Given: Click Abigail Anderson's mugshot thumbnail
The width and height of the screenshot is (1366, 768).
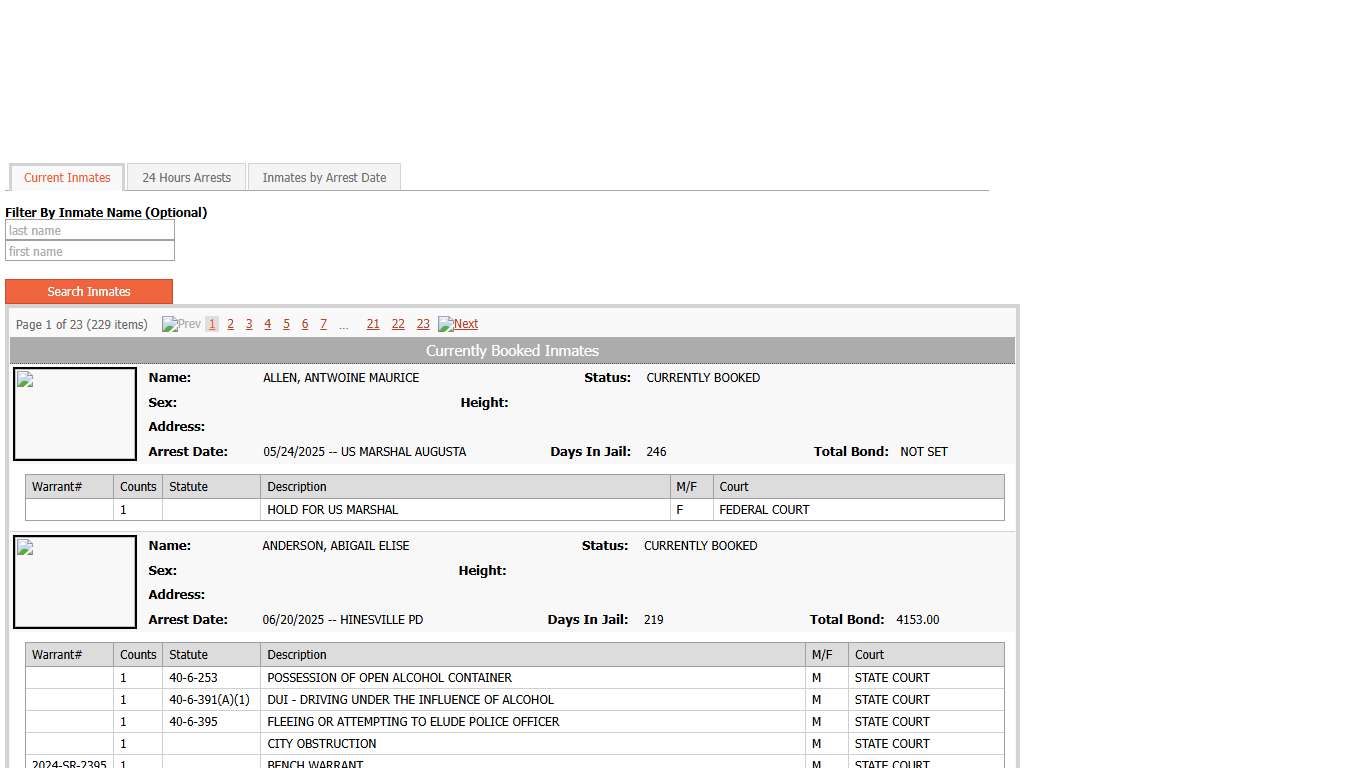Looking at the screenshot, I should (x=75, y=582).
